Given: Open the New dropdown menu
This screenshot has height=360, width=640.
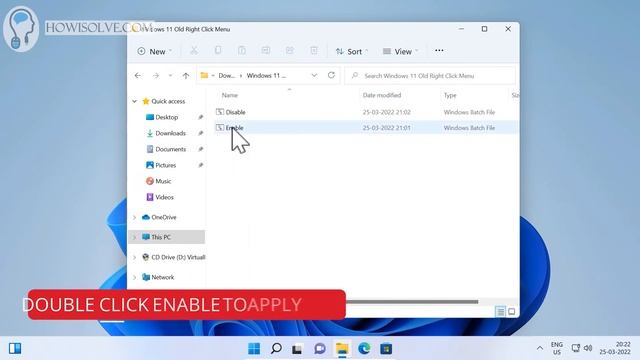Looking at the screenshot, I should (155, 51).
